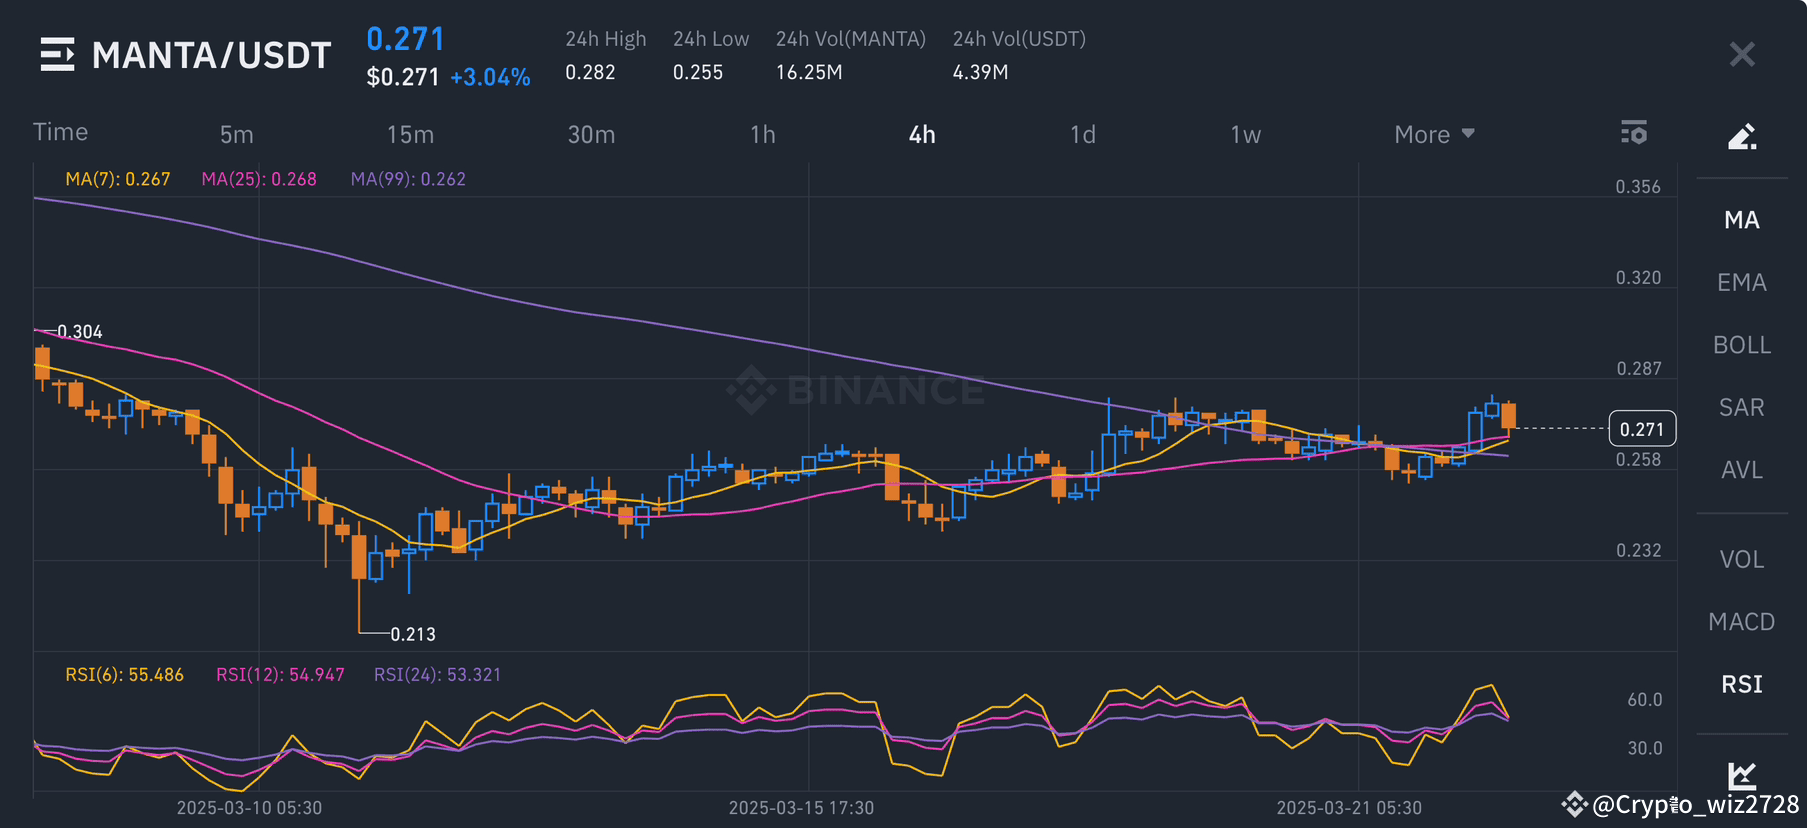Image resolution: width=1807 pixels, height=828 pixels.
Task: Switch to the 1h interval
Action: [x=763, y=134]
